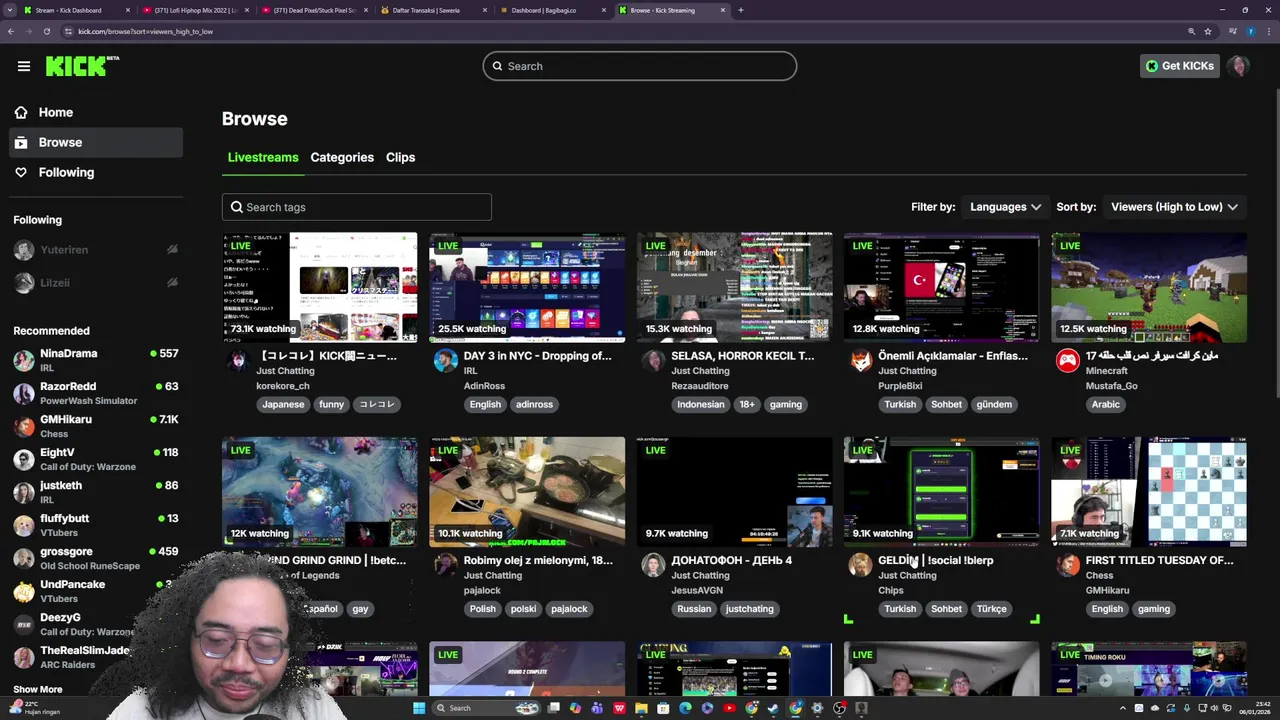Switch to the Clips tab

coord(400,157)
